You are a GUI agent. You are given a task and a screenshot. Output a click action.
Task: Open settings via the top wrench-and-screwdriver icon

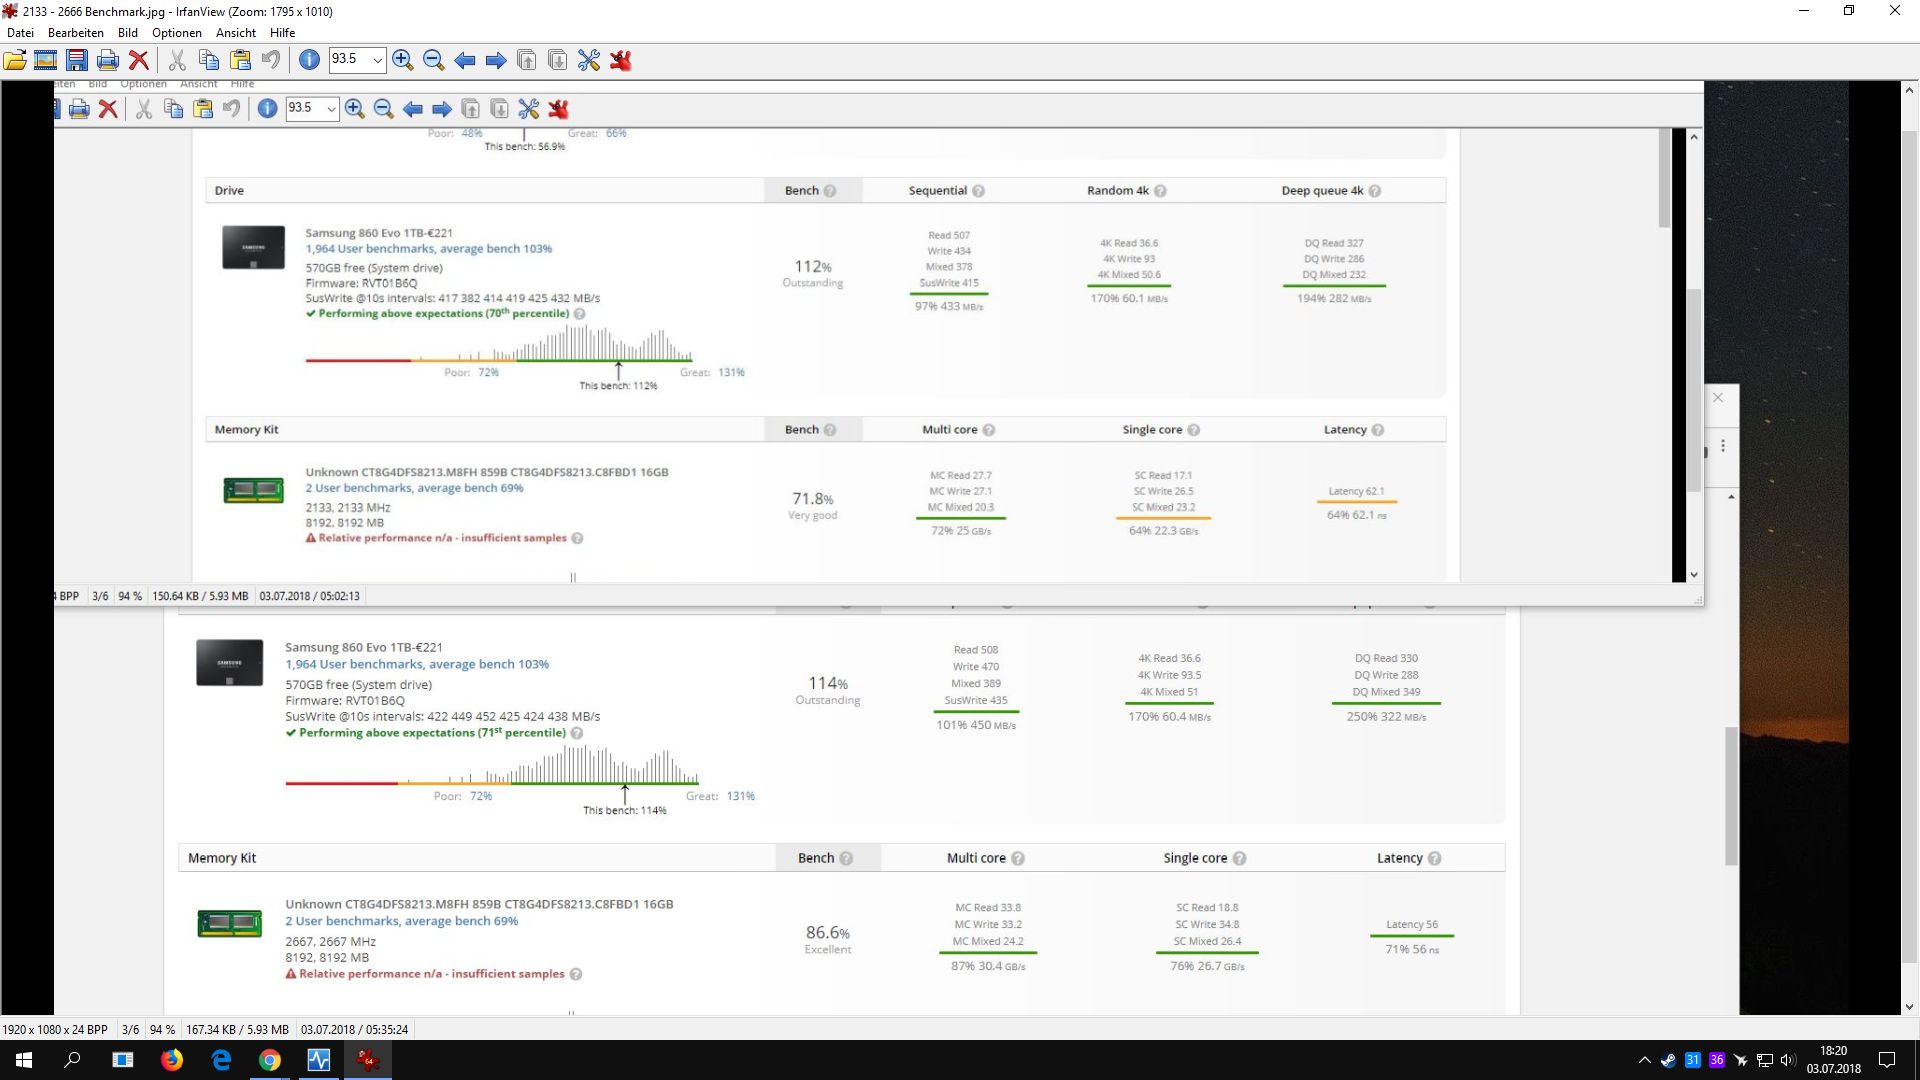(x=589, y=60)
